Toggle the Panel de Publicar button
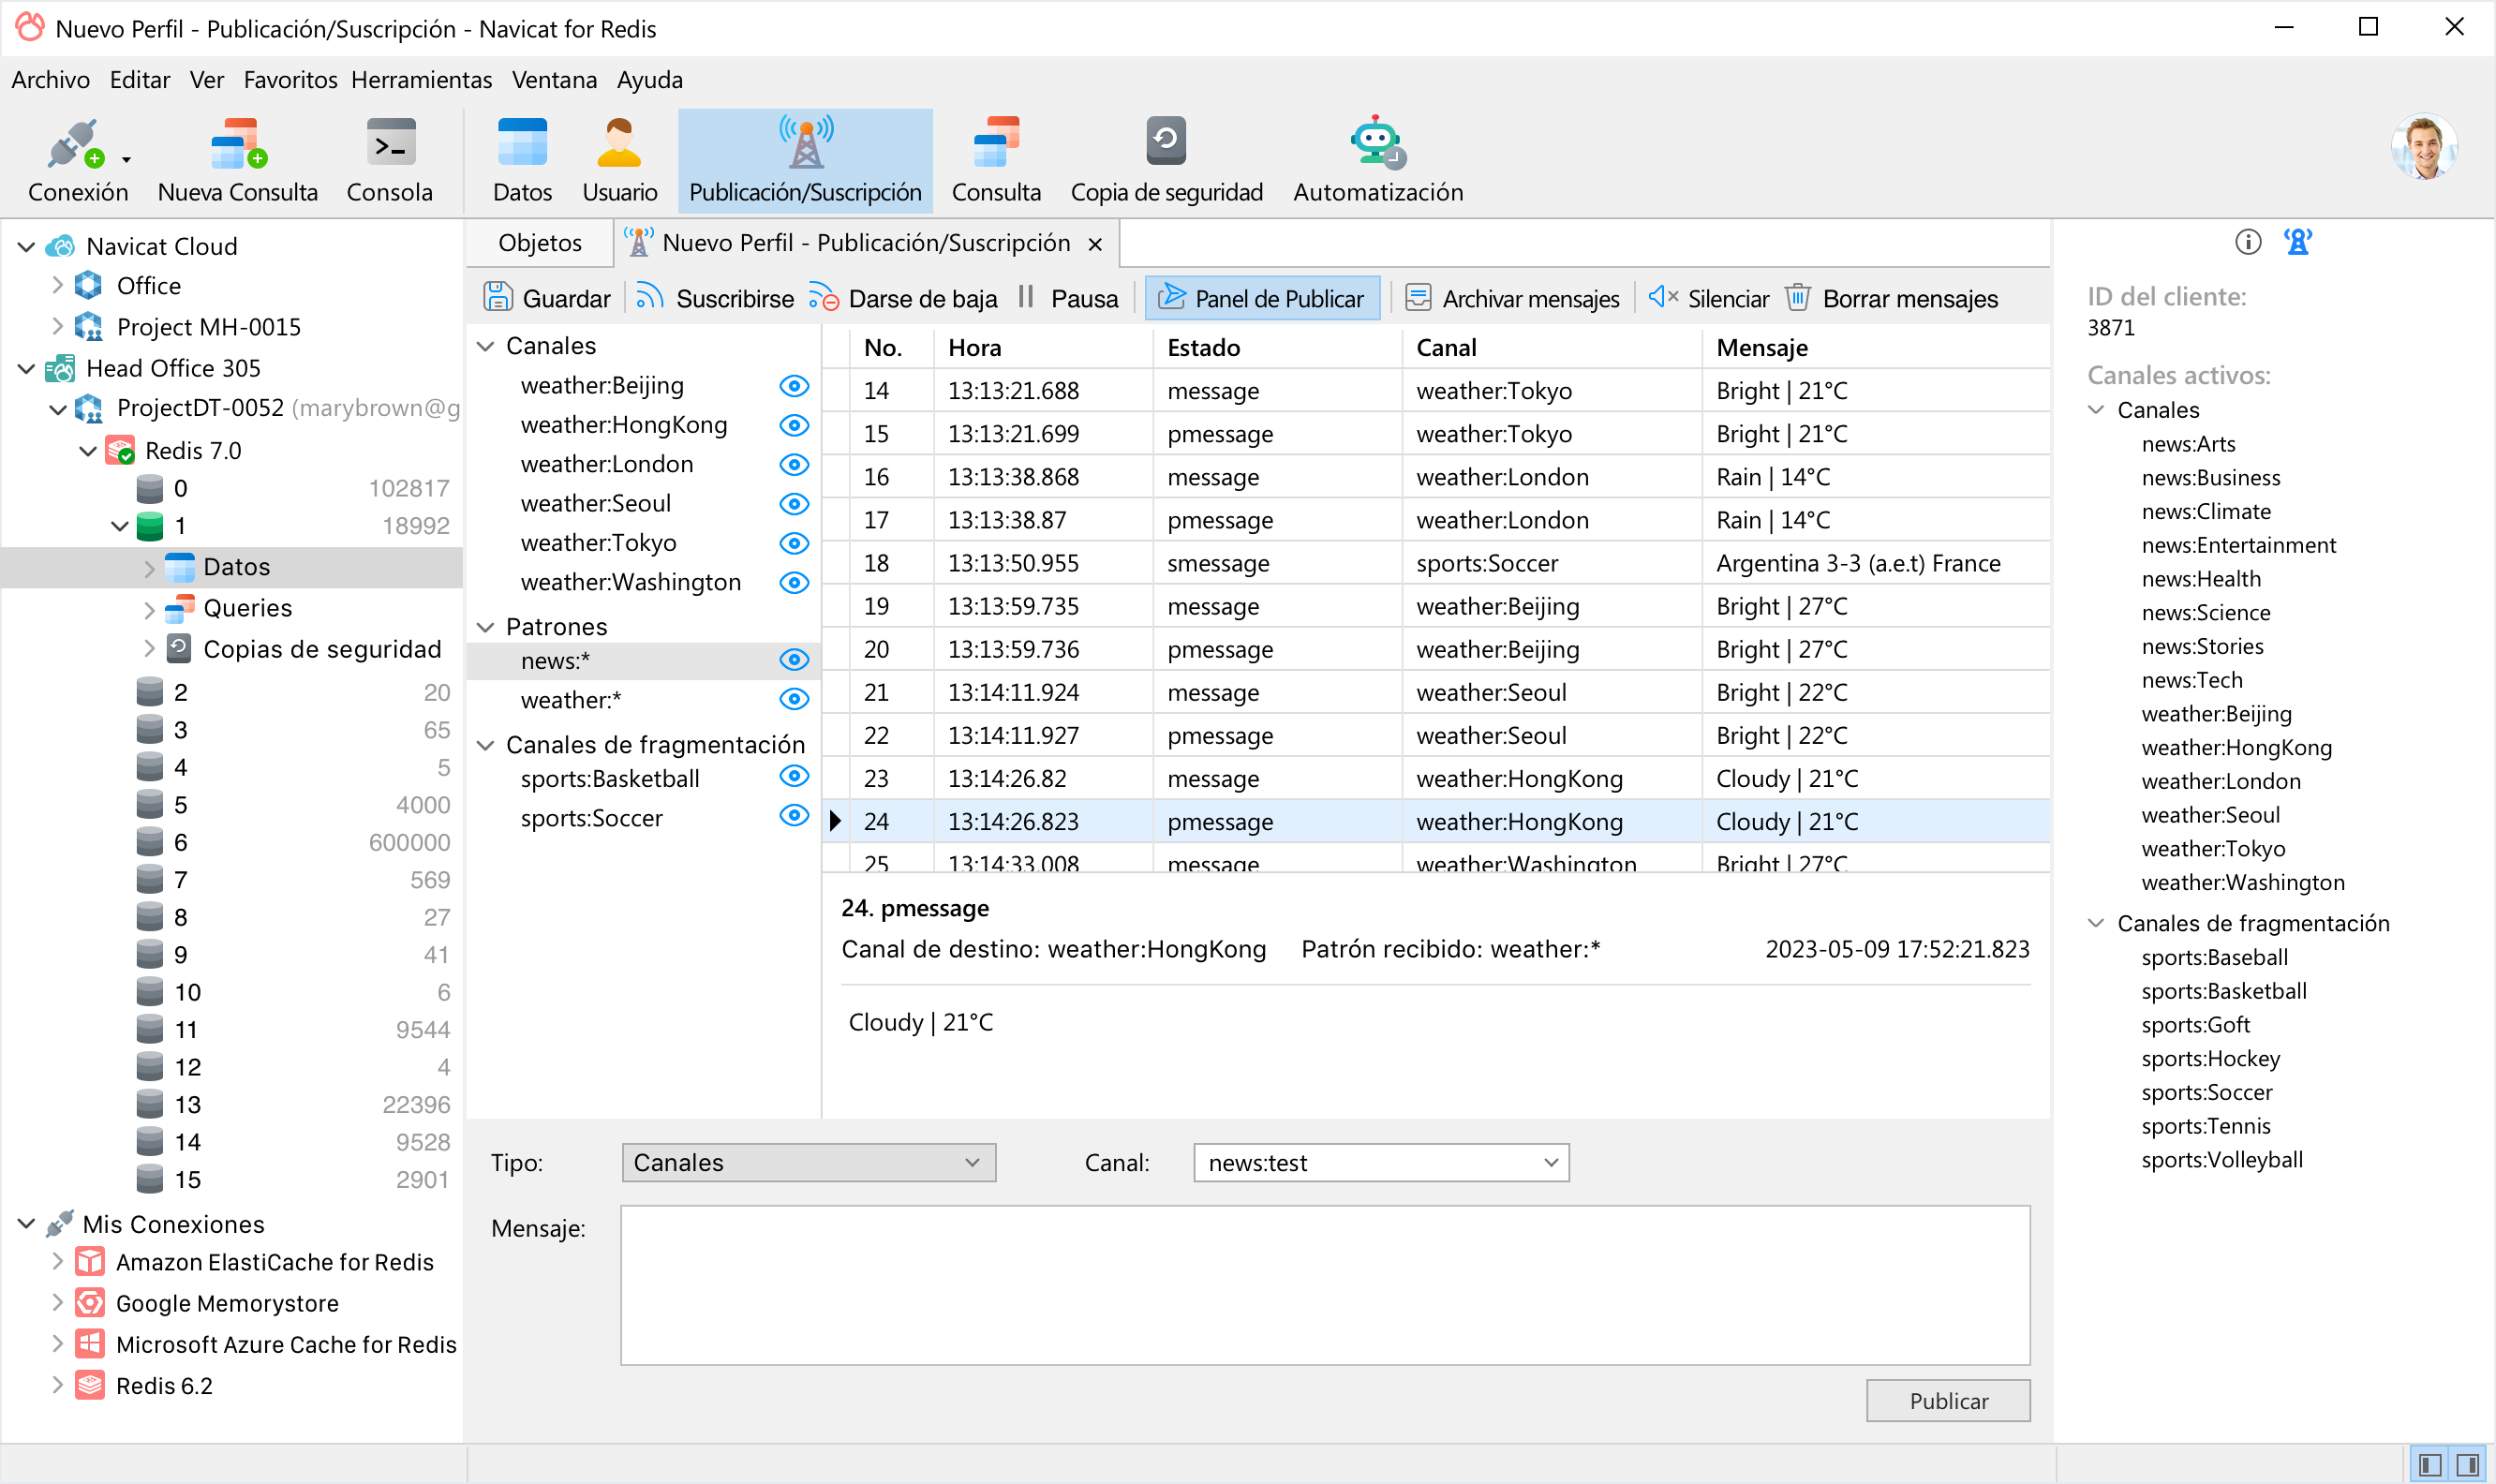Screen dimensions: 2496x1484 (x=1262, y=298)
